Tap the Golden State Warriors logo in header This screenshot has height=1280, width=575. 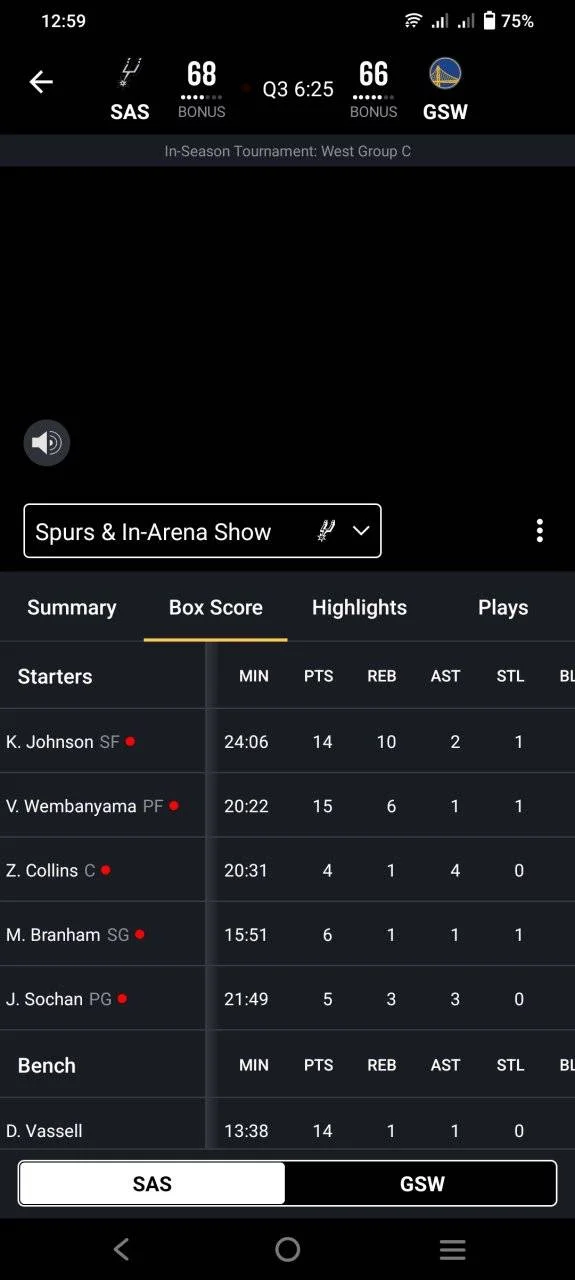pos(445,74)
